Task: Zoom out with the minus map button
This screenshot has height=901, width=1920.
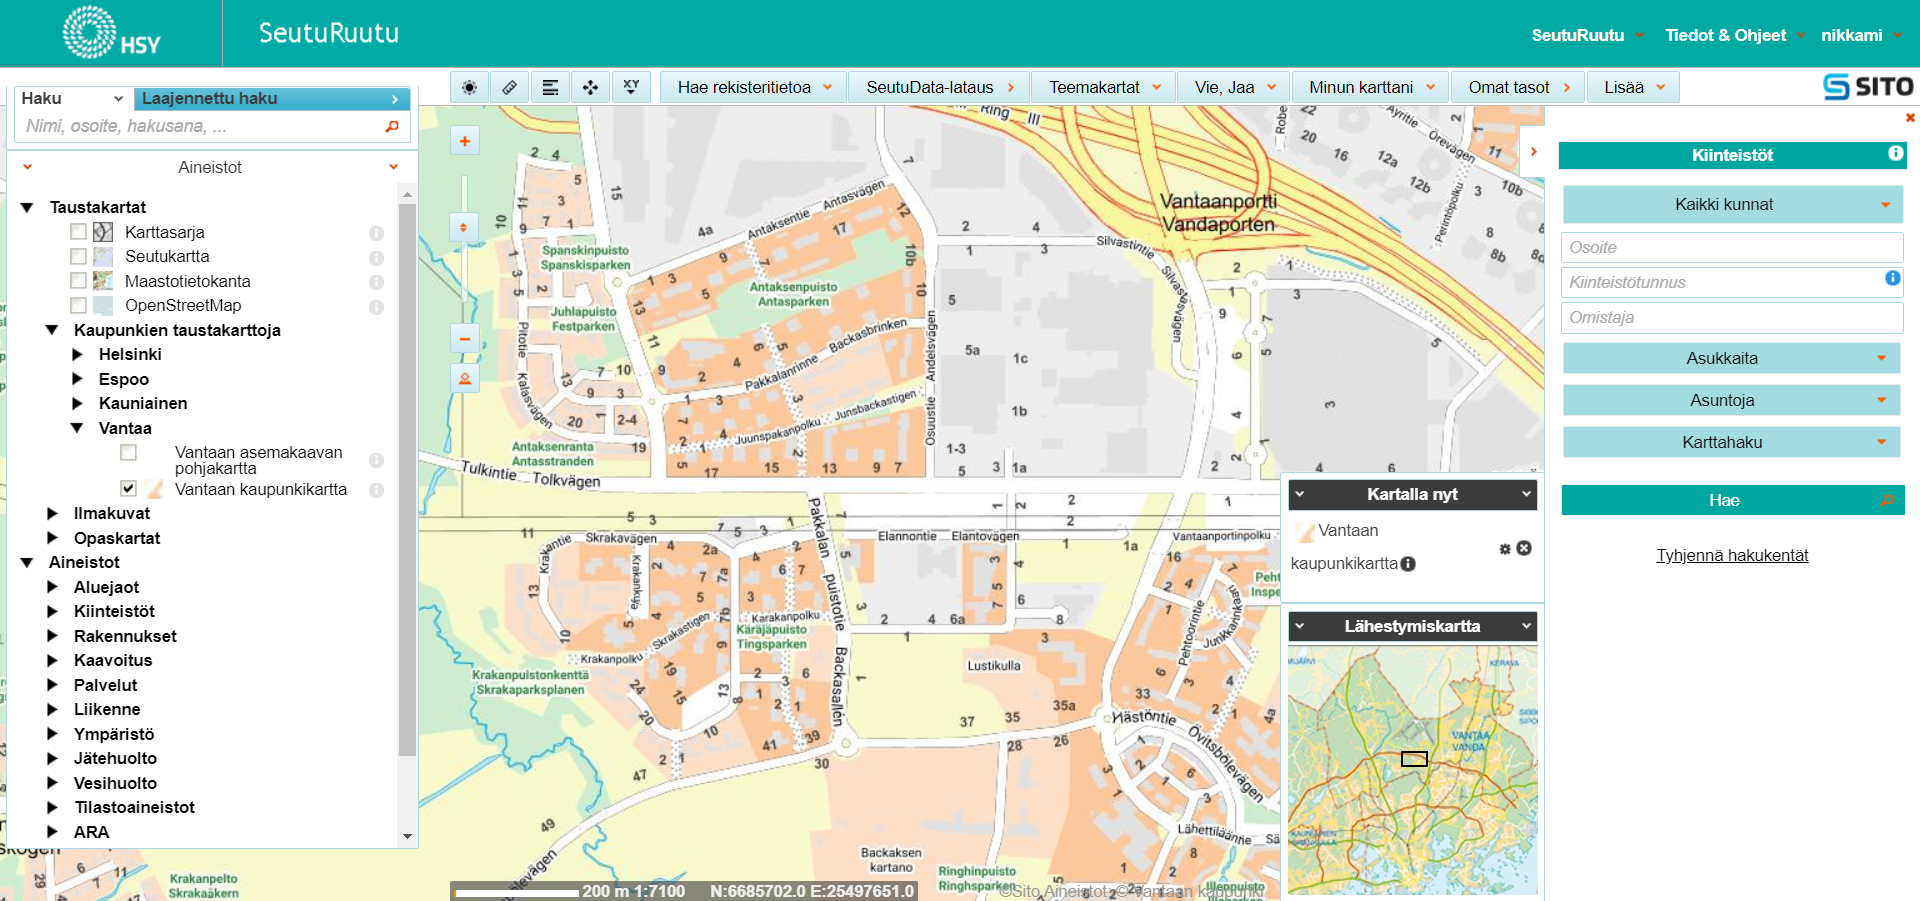Action: pyautogui.click(x=465, y=339)
